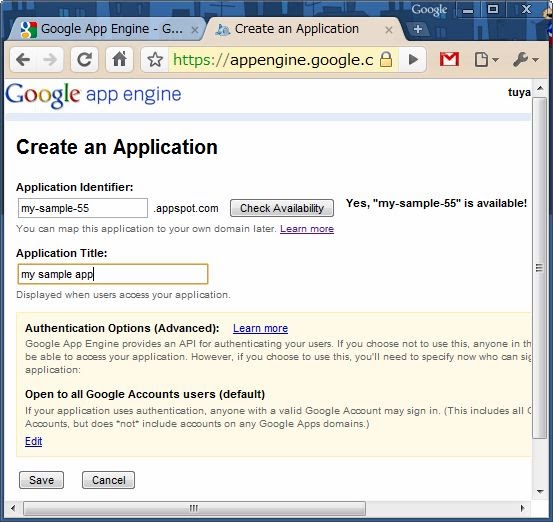Open the Gmail extension icon
The height and width of the screenshot is (522, 553).
[449, 59]
